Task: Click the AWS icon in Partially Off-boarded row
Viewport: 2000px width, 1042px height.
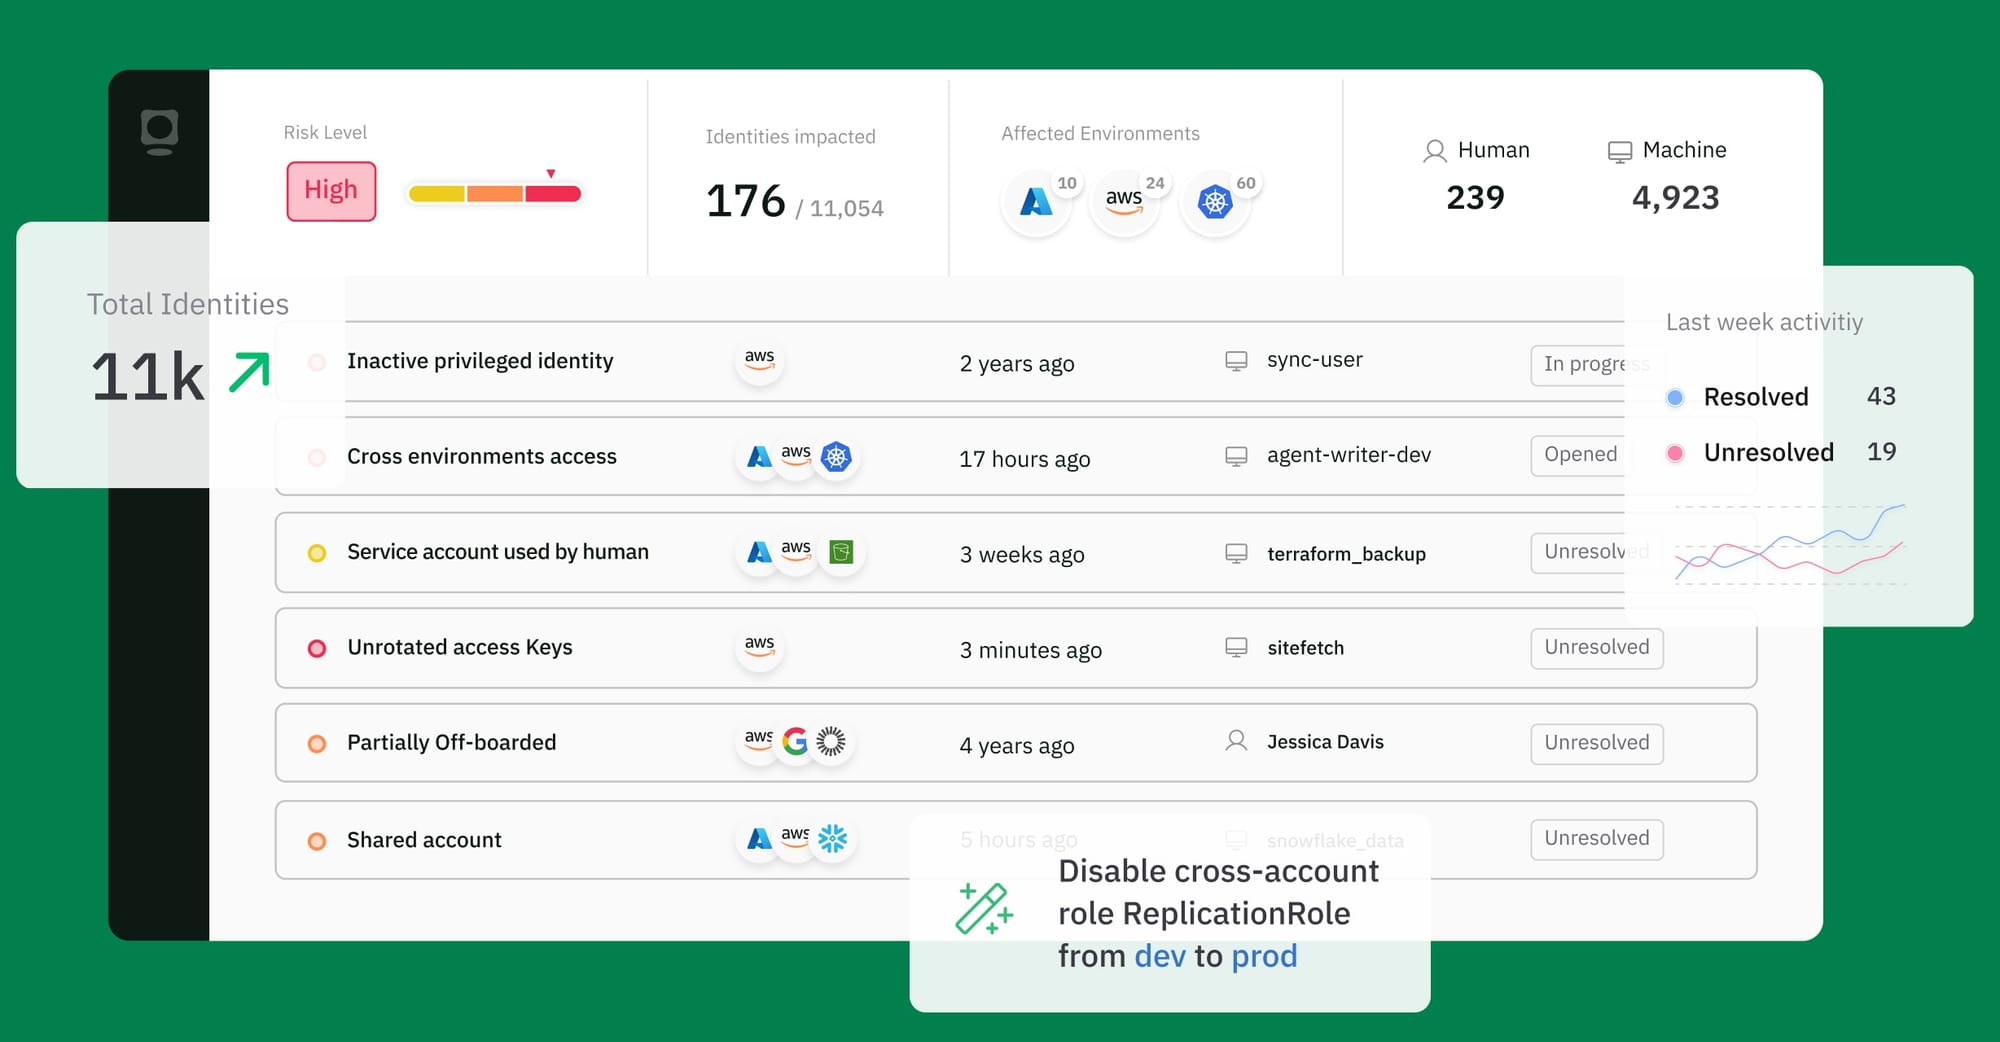Action: (x=758, y=742)
